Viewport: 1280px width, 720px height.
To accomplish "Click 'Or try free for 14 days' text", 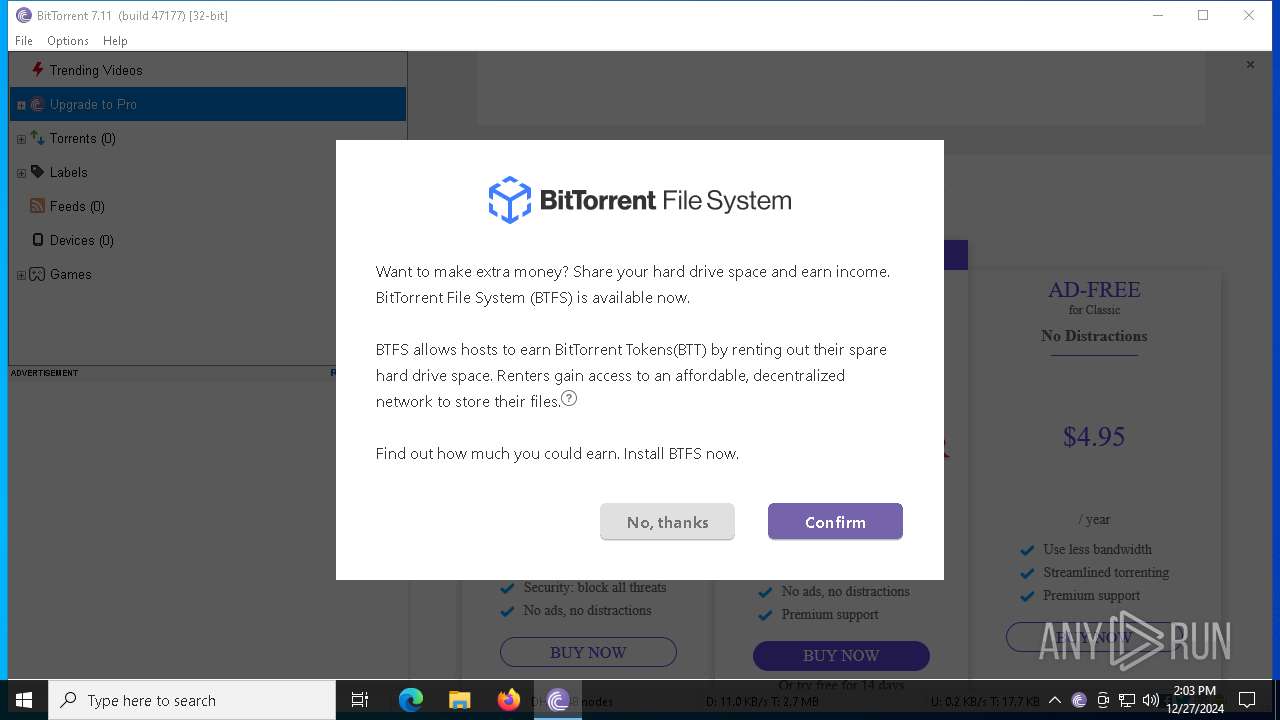I will pos(841,685).
